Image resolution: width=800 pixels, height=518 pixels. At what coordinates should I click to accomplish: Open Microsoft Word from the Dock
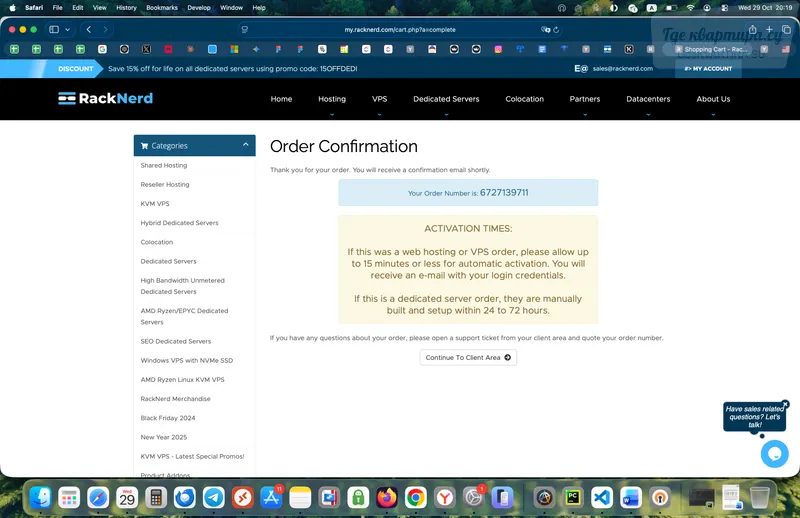pos(631,497)
